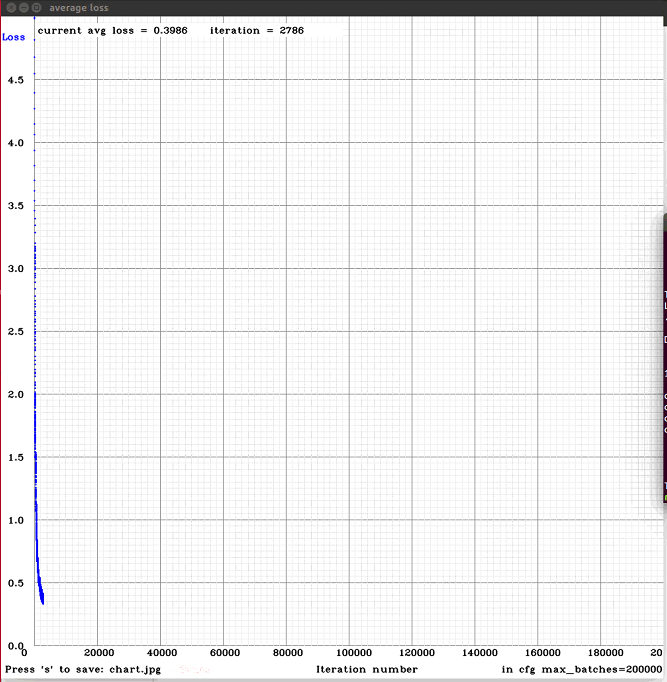Click the 1.5 y-axis tick label
667x682 pixels.
click(16, 457)
